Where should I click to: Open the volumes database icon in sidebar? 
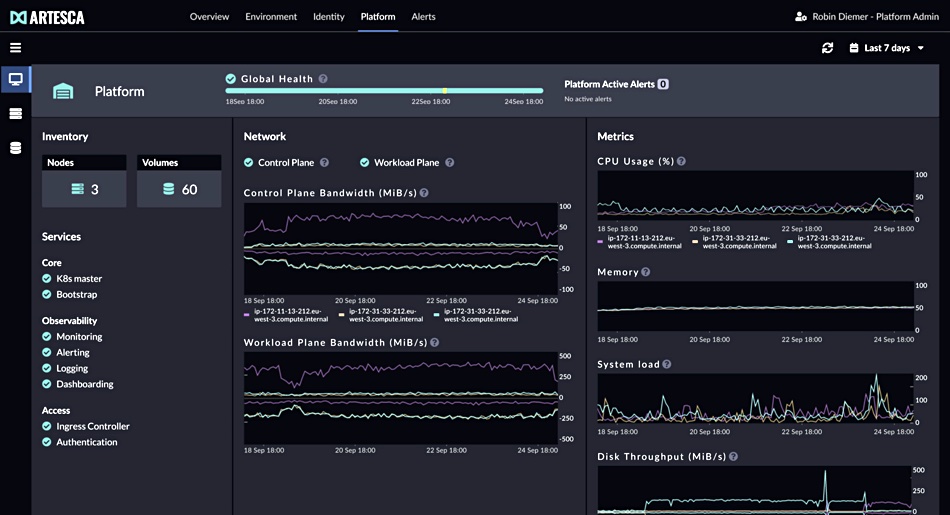pos(16,148)
